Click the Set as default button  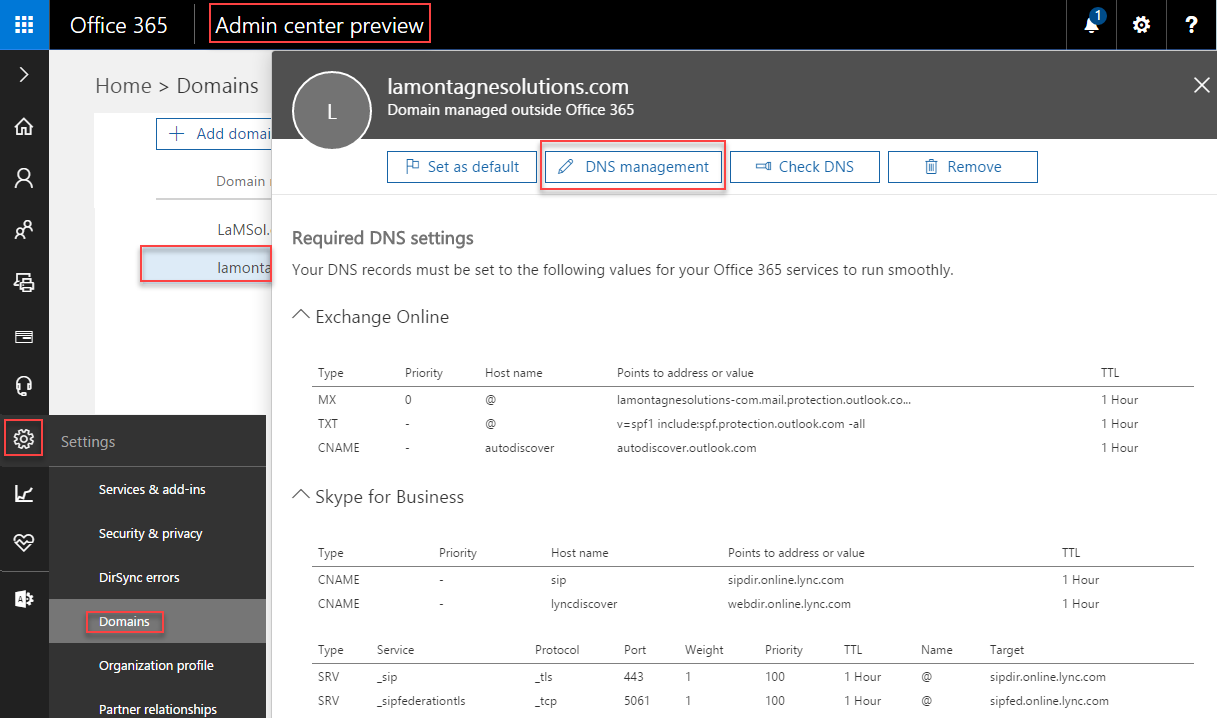coord(461,167)
